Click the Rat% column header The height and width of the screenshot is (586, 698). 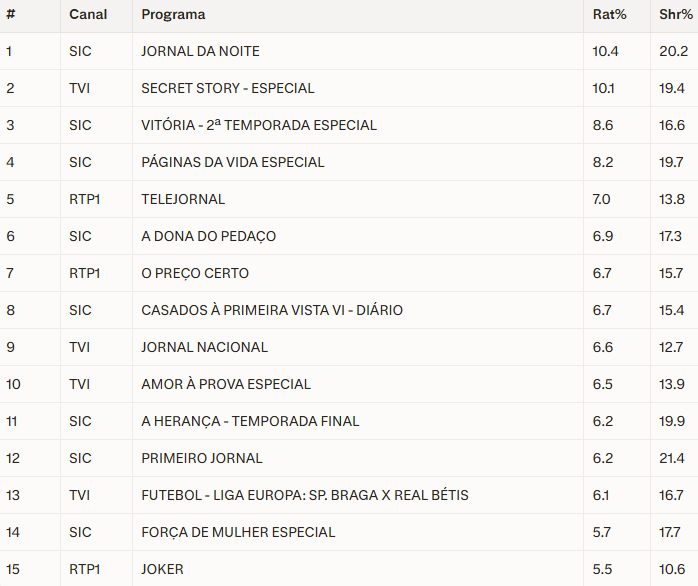[607, 14]
